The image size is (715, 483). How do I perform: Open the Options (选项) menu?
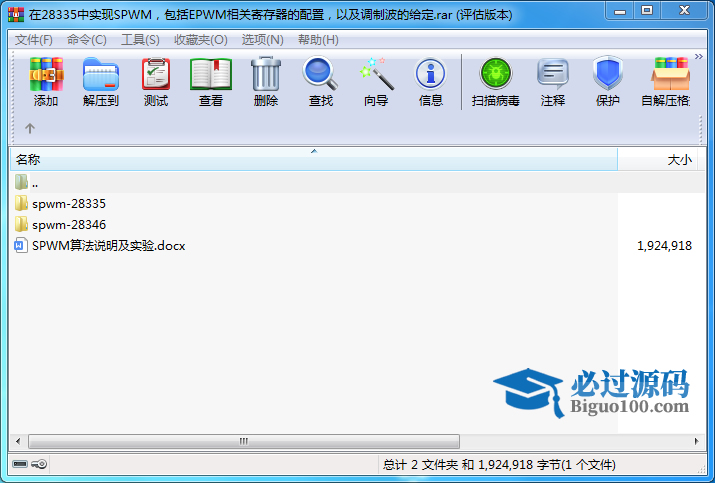pyautogui.click(x=263, y=40)
